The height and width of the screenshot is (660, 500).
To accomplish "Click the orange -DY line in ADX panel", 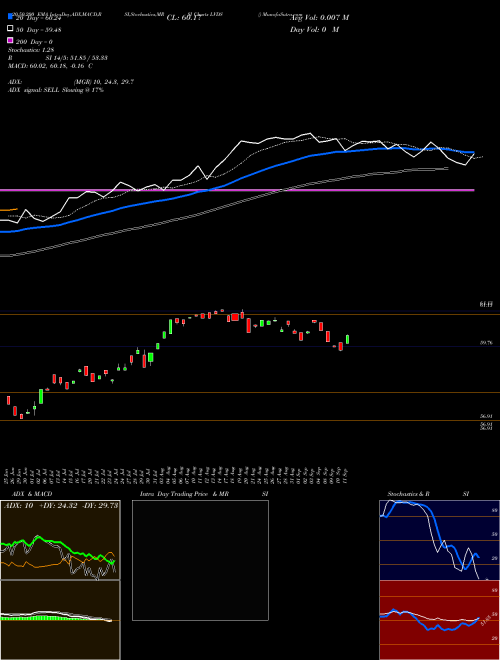I will 42,564.
